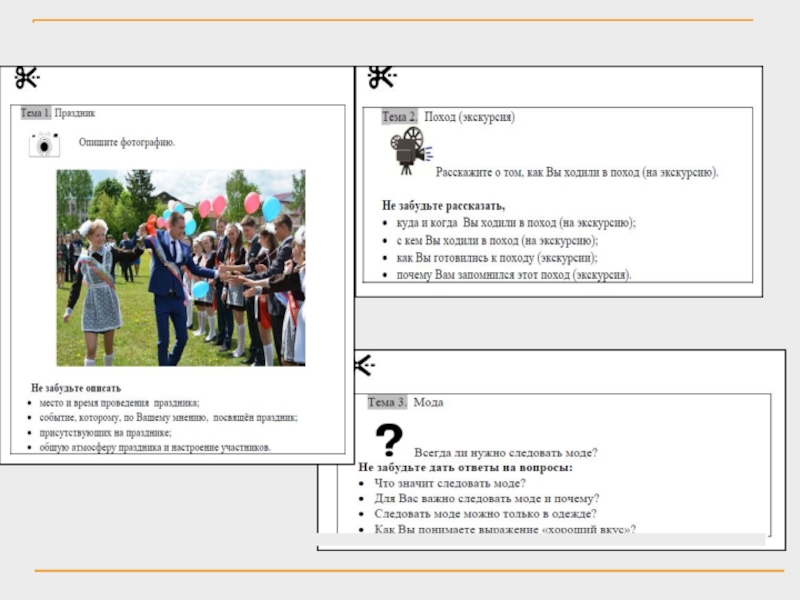Click heading 'Не забудьте дать ответы на вопросы:'
Screen dimensions: 800x600
[x=465, y=467]
